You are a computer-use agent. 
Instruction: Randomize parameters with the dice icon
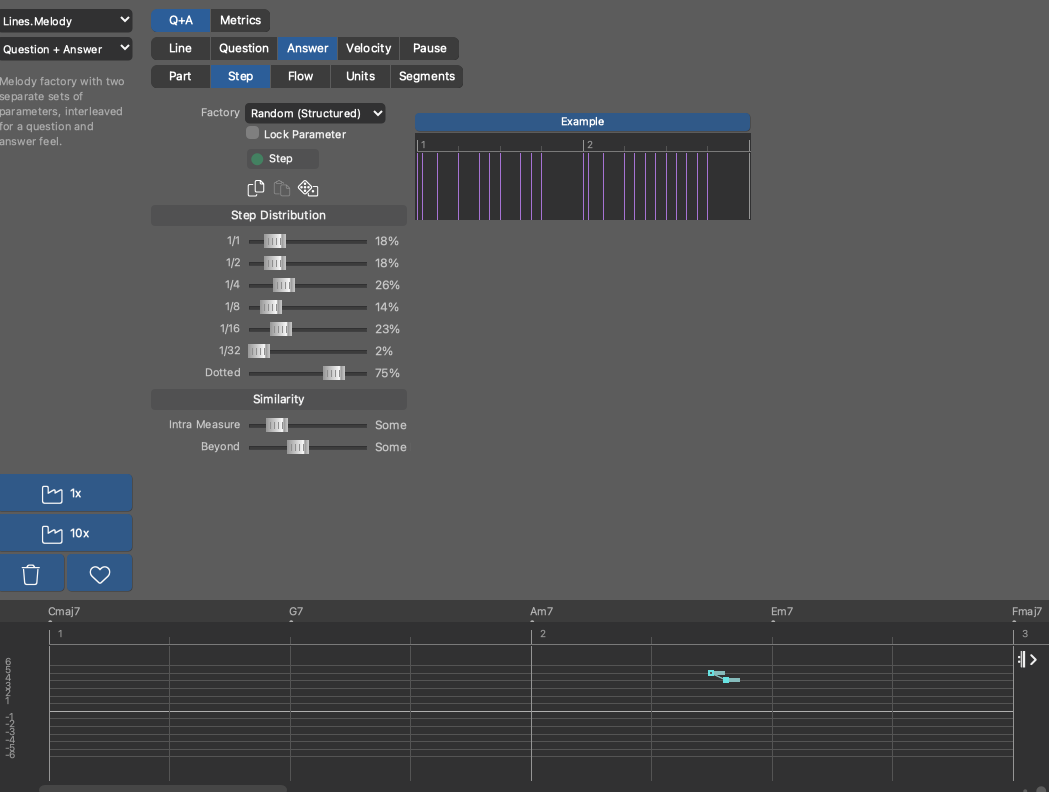308,188
